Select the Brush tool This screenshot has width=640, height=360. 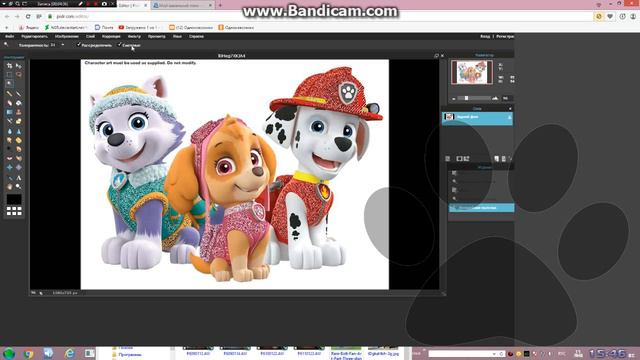(18, 94)
